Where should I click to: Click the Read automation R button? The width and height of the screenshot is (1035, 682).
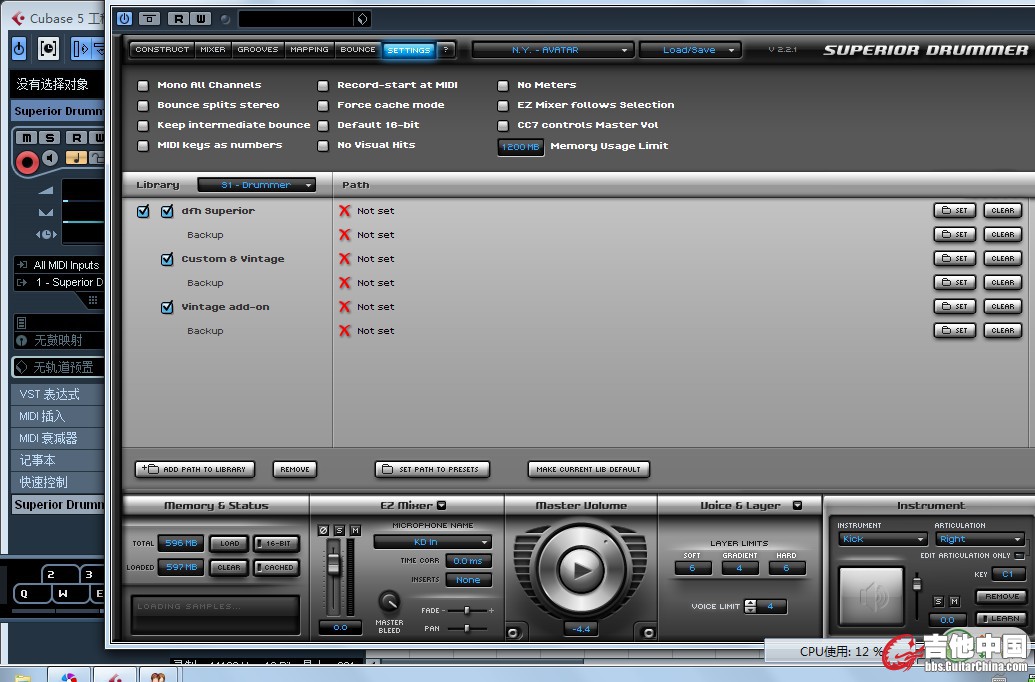[x=177, y=19]
